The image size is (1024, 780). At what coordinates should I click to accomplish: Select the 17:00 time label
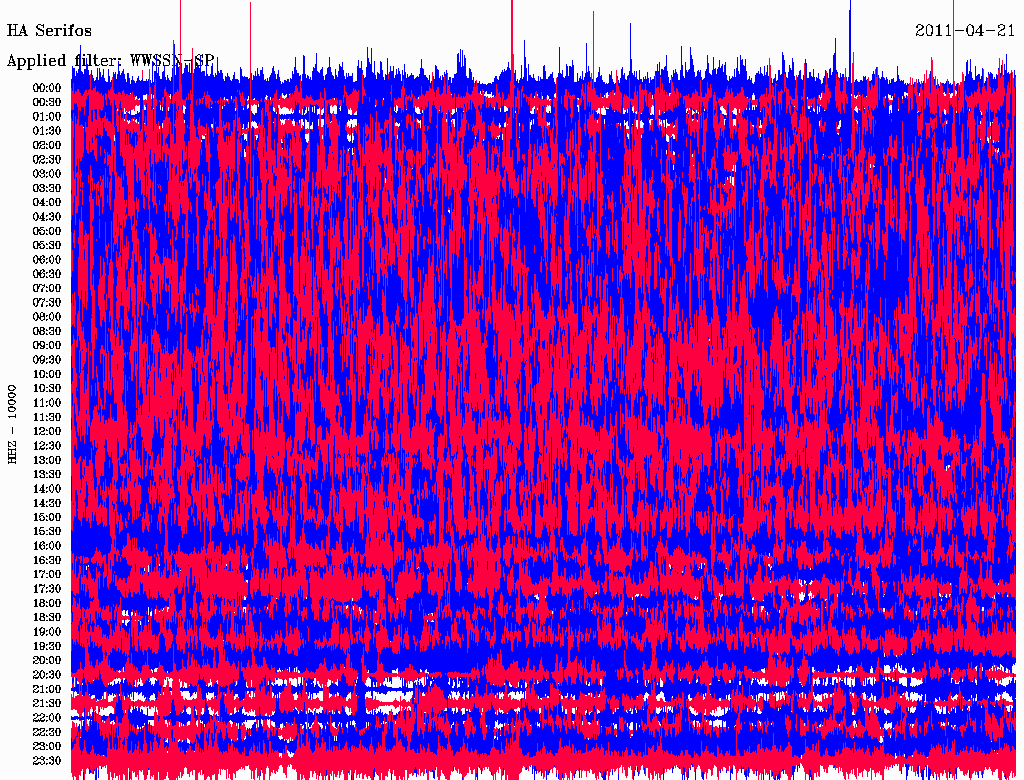point(47,575)
